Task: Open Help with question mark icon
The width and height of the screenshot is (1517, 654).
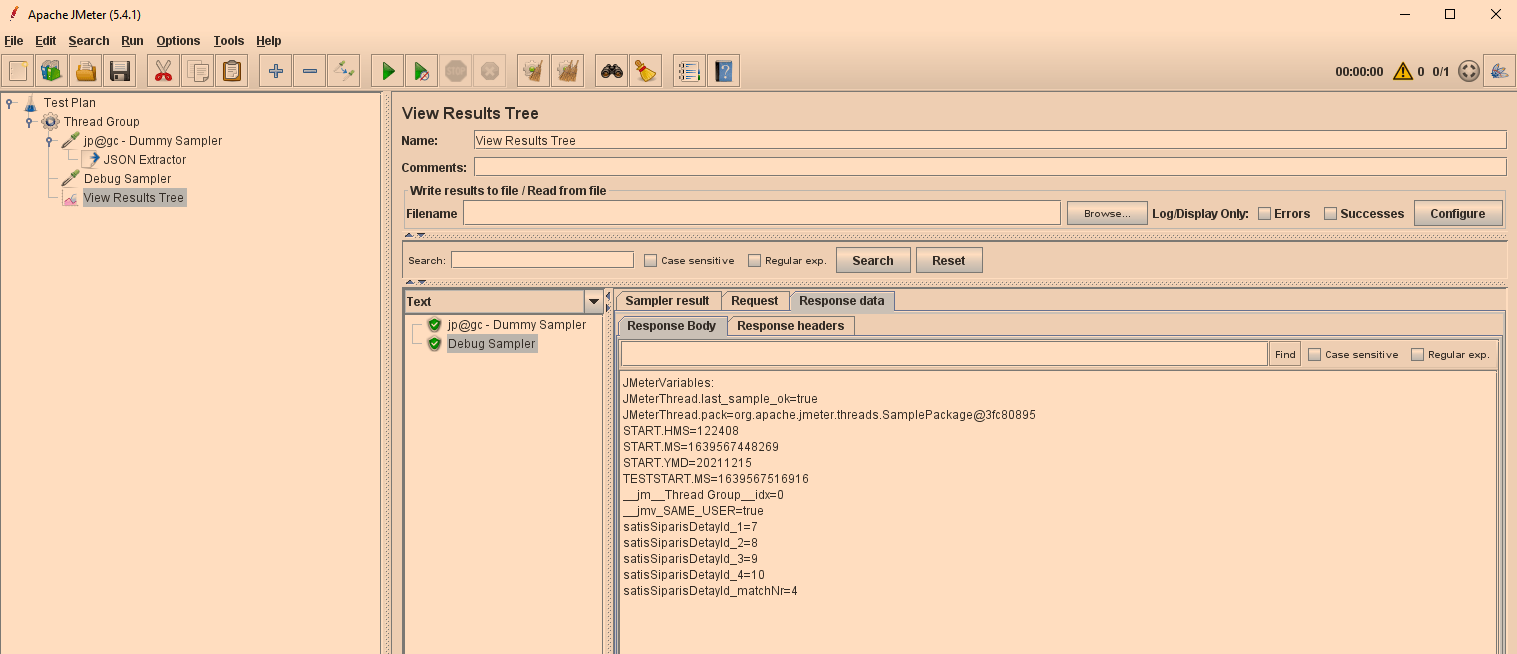Action: coord(724,71)
